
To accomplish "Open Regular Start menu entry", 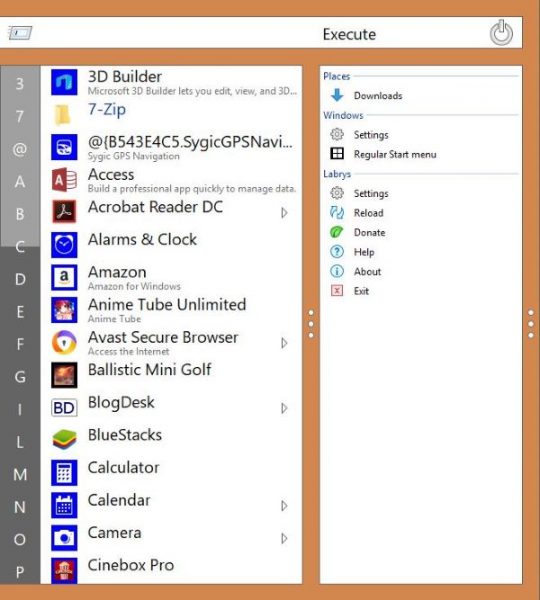I will 383,154.
